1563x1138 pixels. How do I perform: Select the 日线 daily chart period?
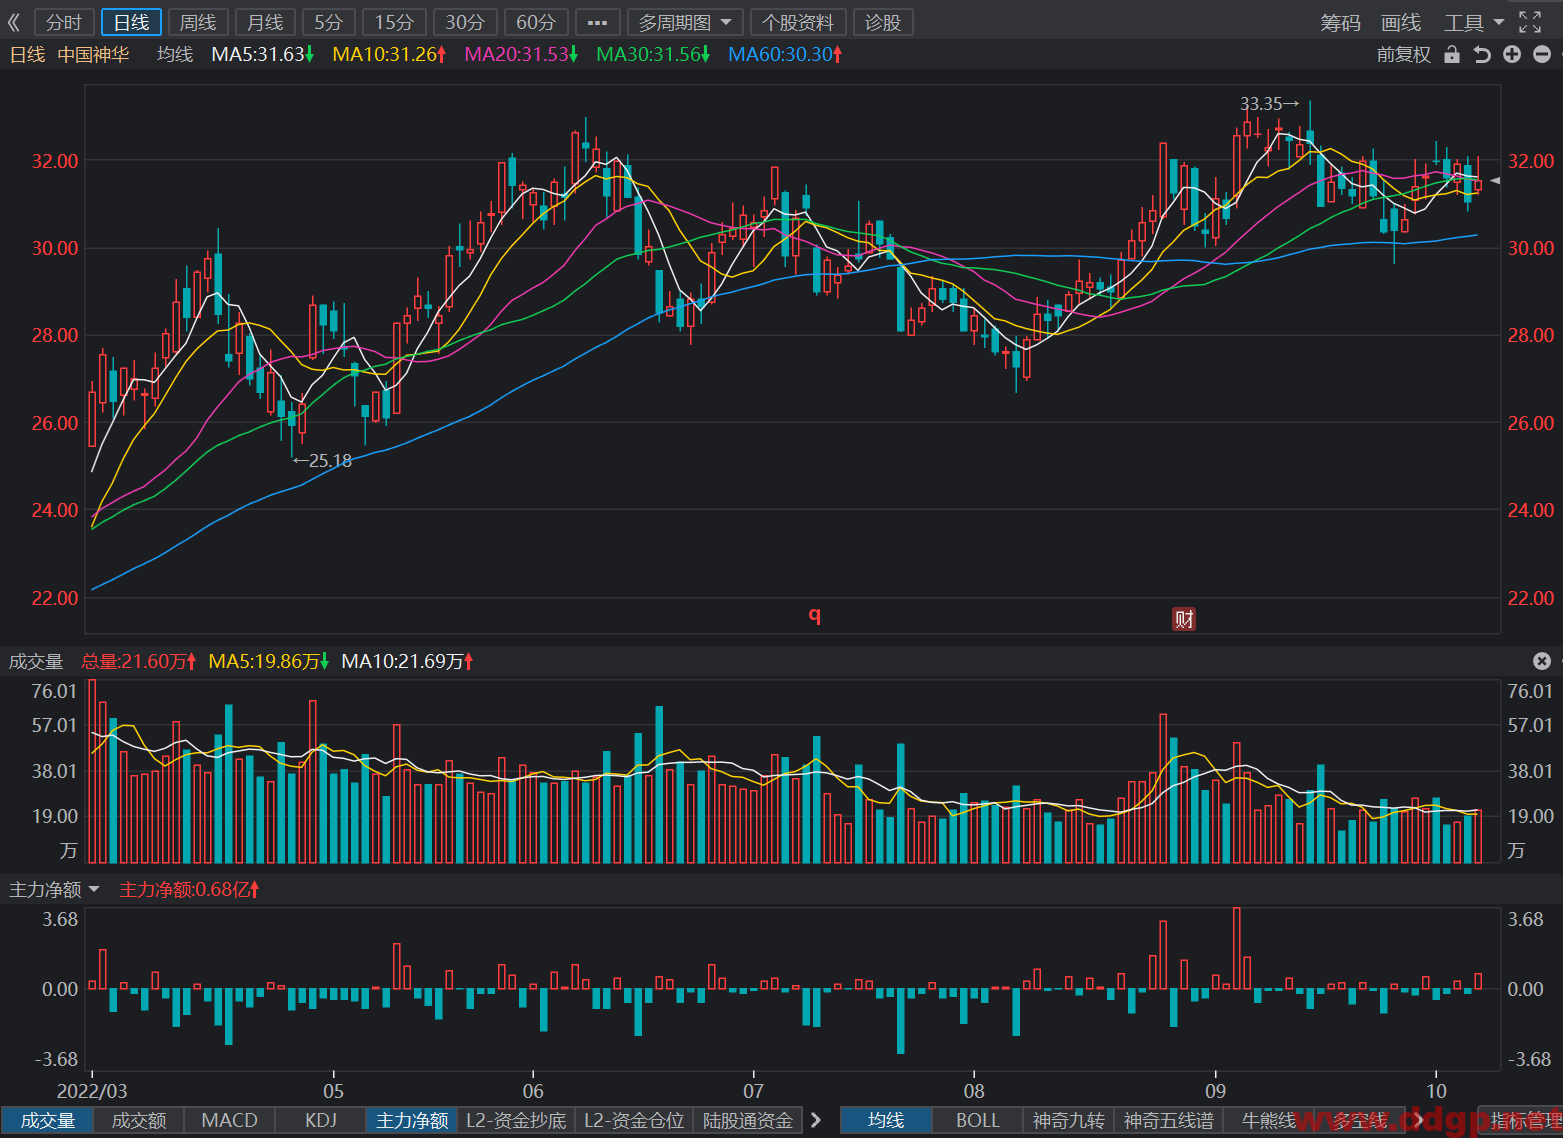[131, 22]
